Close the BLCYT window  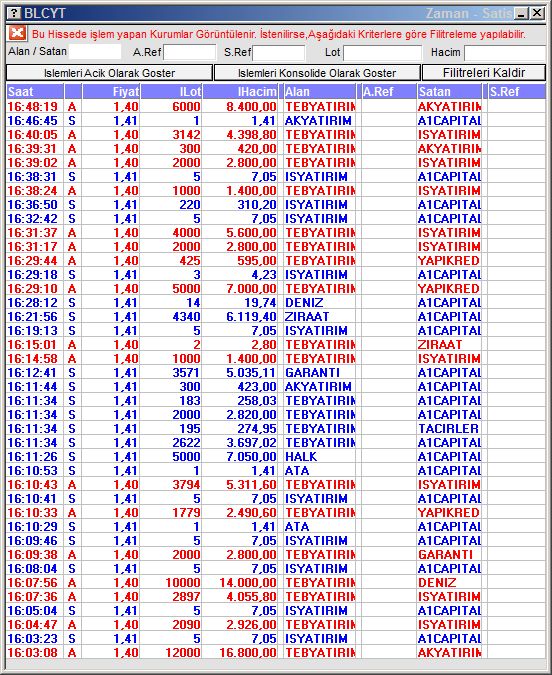pyautogui.click(x=537, y=13)
